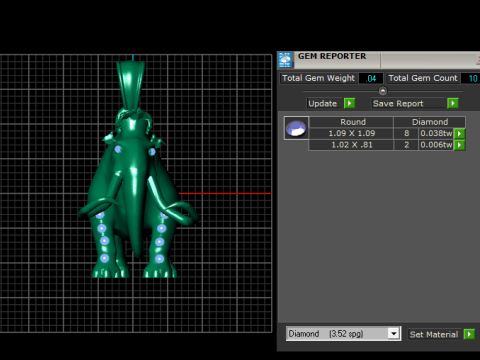This screenshot has width=480, height=360.
Task: Select the 1.09 X 1.09 size cell
Action: click(x=352, y=133)
